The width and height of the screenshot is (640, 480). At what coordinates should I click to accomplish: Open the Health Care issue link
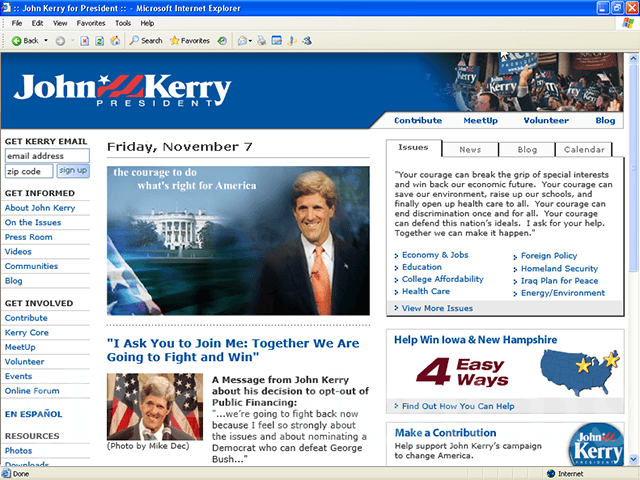tap(426, 291)
